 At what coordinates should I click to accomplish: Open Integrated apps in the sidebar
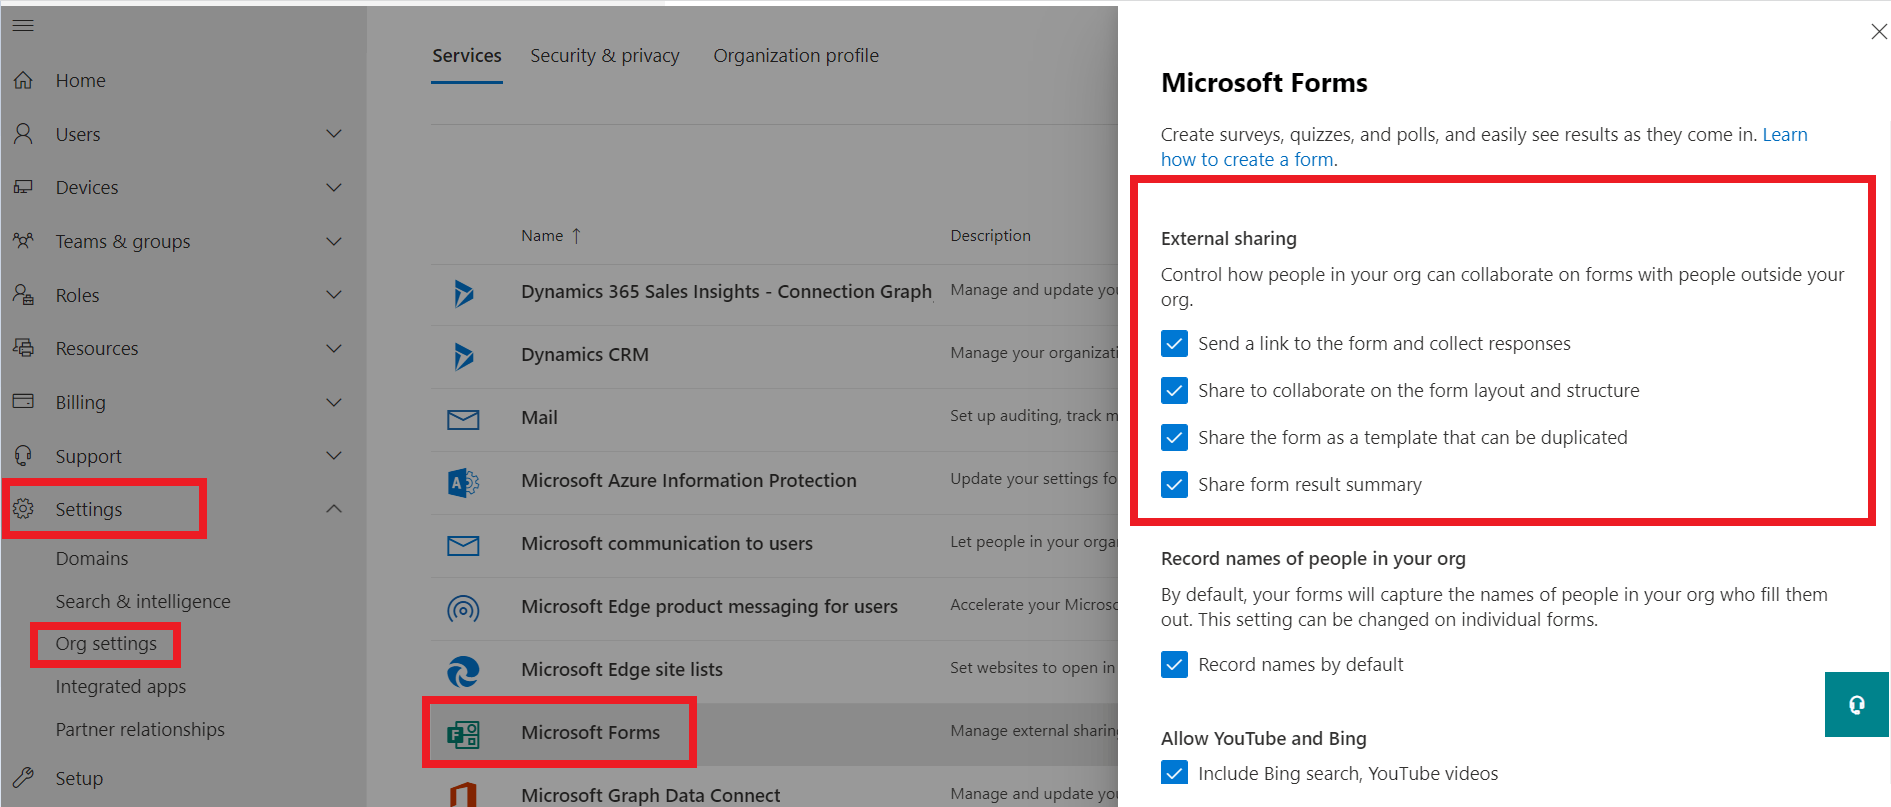coord(121,687)
